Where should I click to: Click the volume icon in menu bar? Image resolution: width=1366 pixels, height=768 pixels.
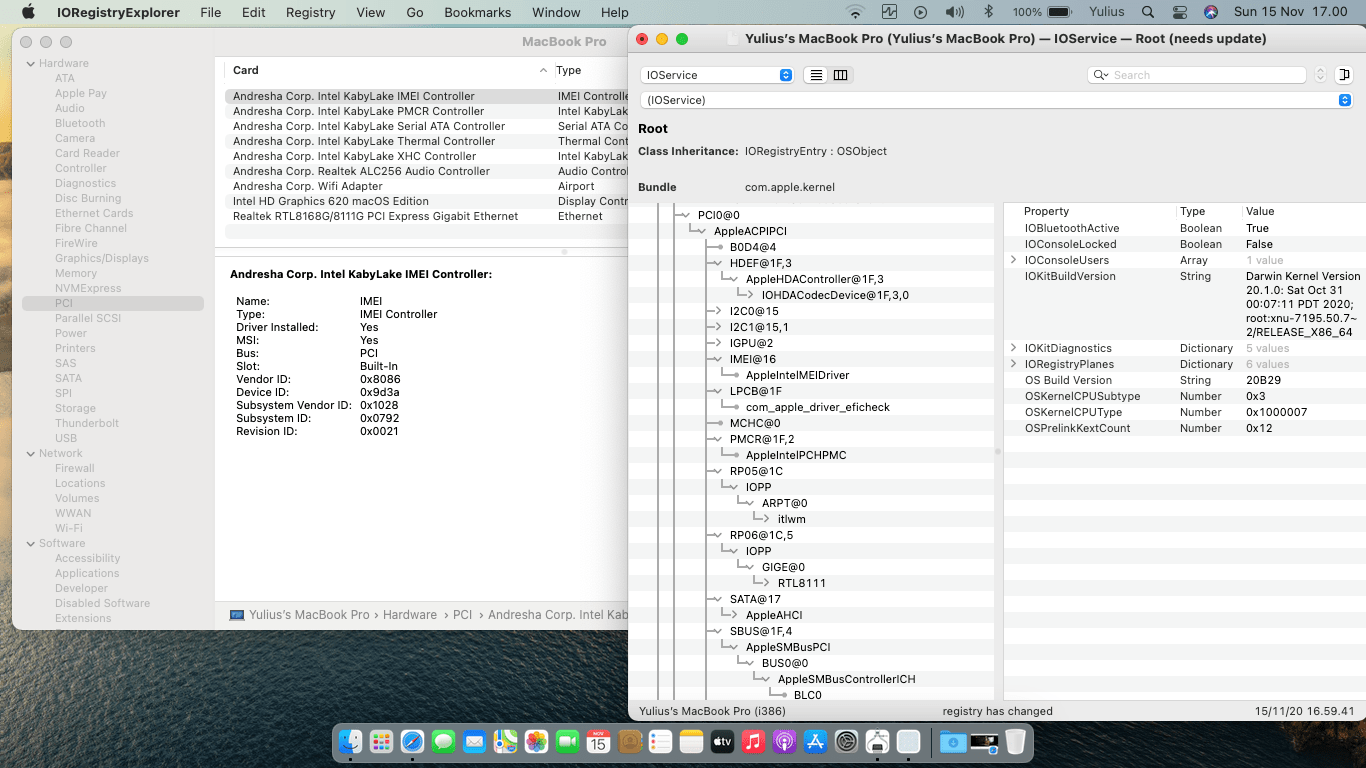click(955, 12)
